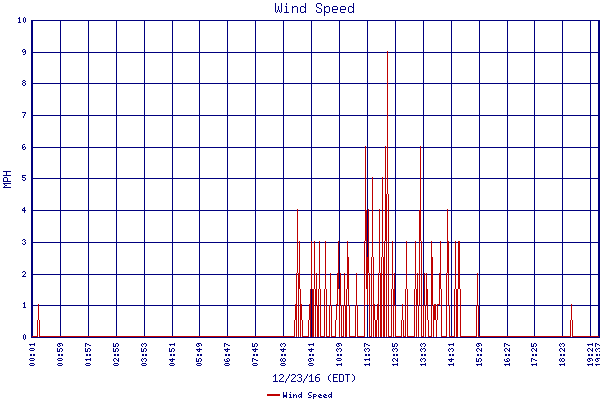Click y-axis value 6
600x400 pixels.
click(24, 147)
